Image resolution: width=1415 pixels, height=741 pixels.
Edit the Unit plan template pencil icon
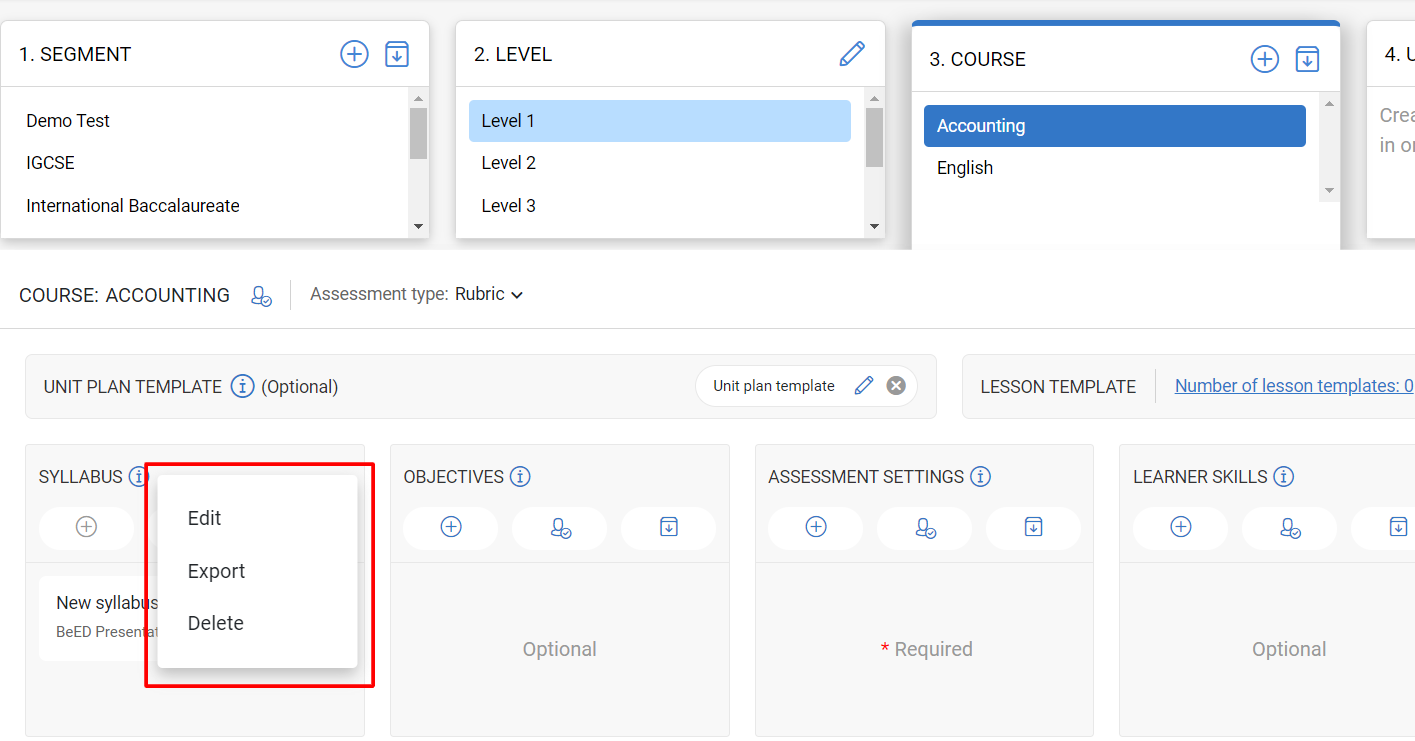click(864, 386)
